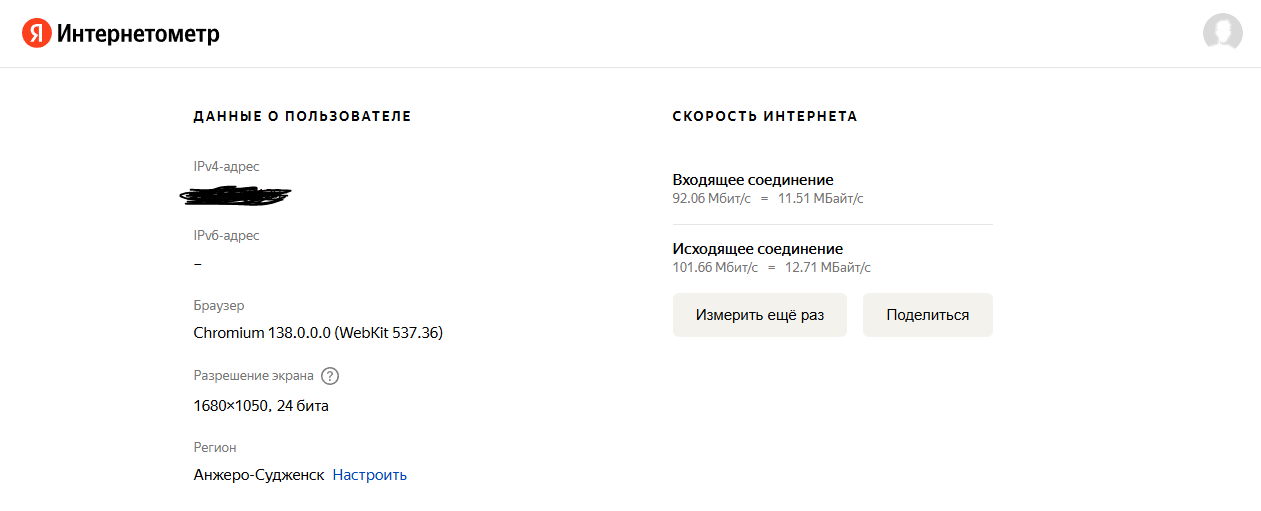Image resolution: width=1261 pixels, height=511 pixels.
Task: Open the Настроить region link
Action: [x=370, y=475]
